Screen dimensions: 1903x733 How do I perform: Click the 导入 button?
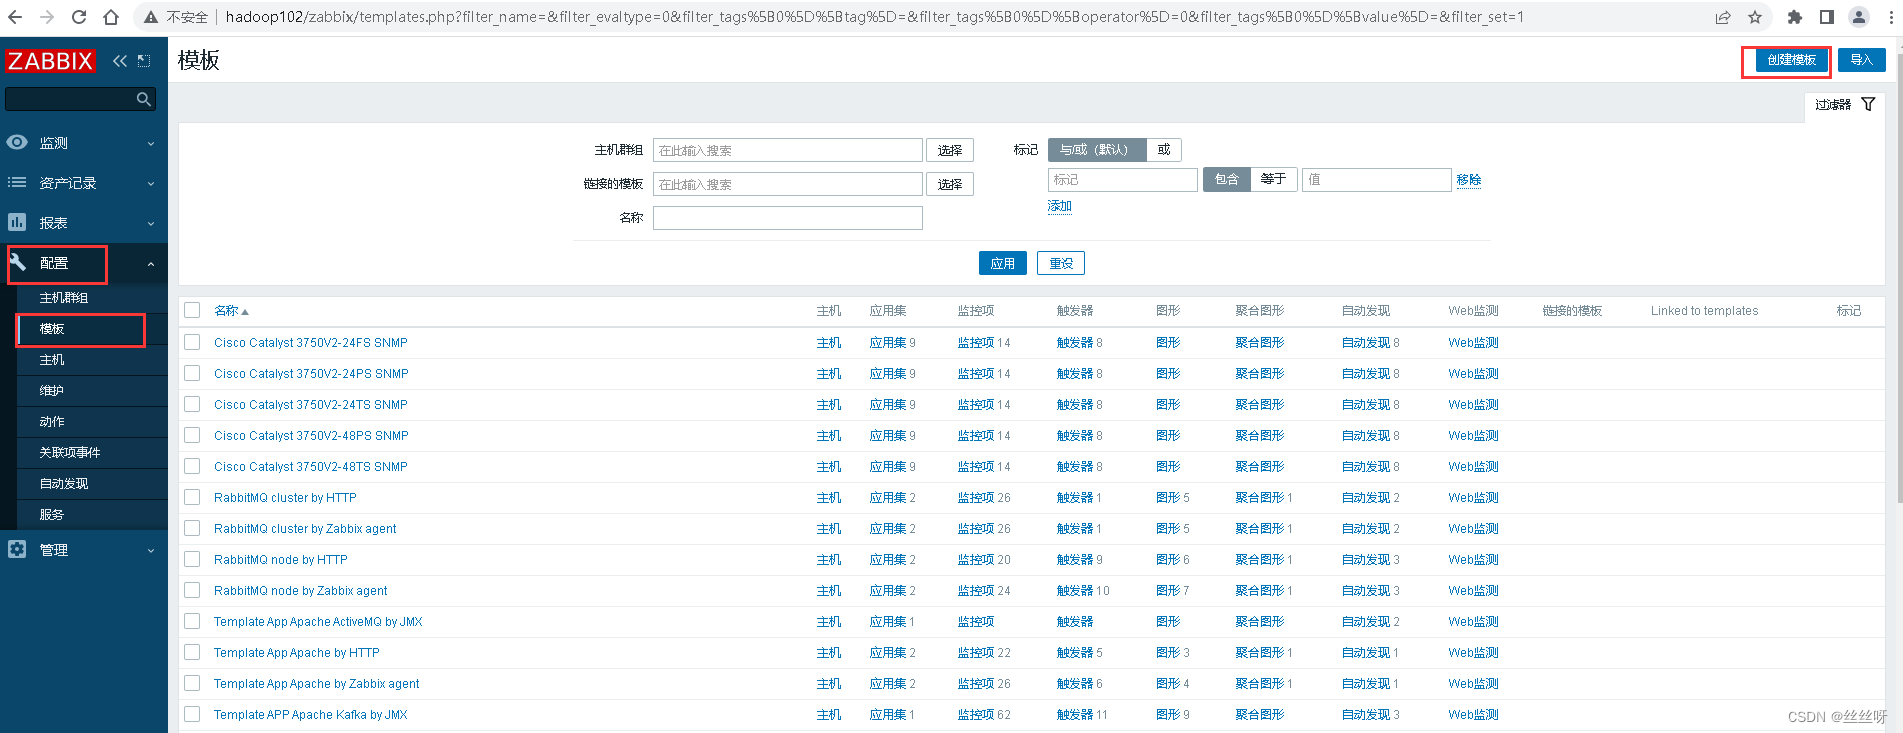1861,60
